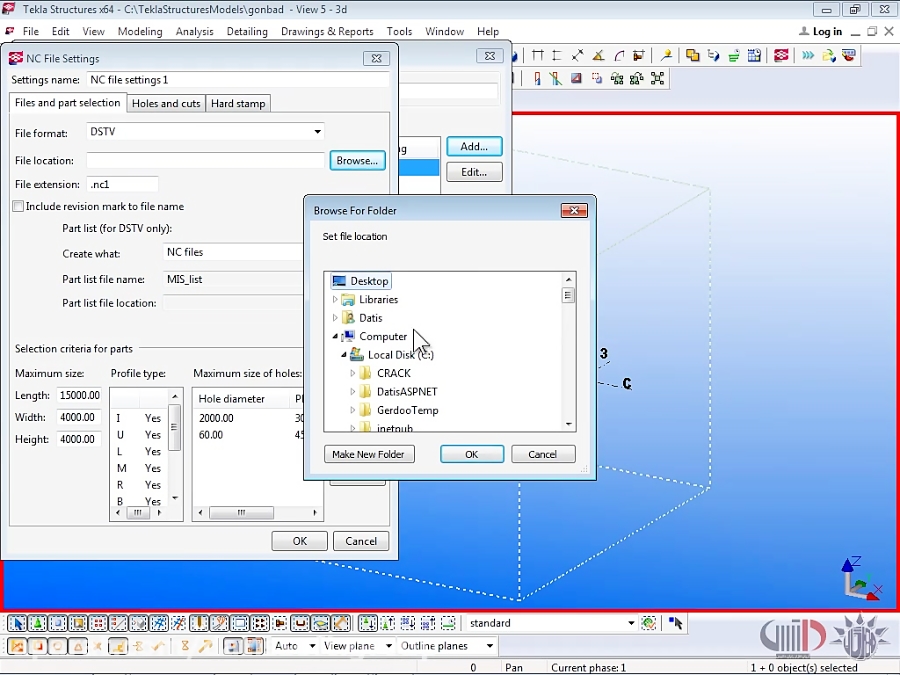
Task: Click the Length field showing 15000.00
Action: pyautogui.click(x=79, y=395)
